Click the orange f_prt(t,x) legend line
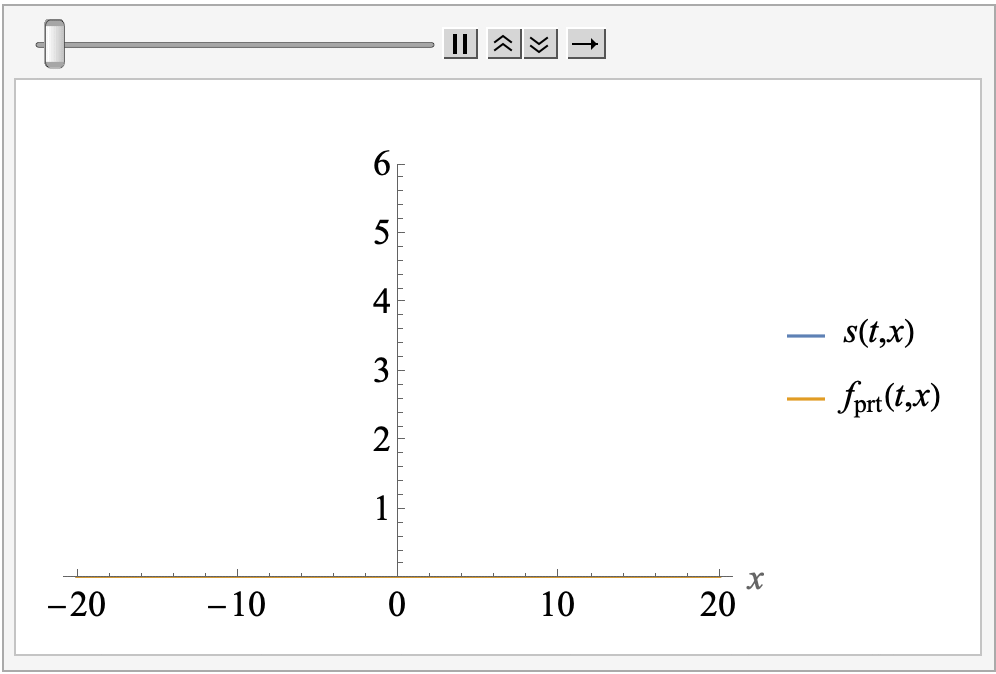996x674 pixels. pos(806,399)
